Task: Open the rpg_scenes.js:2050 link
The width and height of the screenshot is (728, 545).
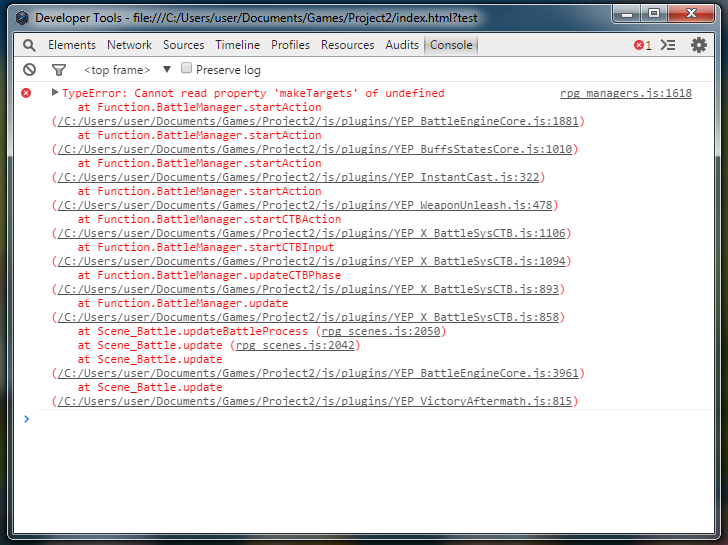Action: pyautogui.click(x=381, y=331)
